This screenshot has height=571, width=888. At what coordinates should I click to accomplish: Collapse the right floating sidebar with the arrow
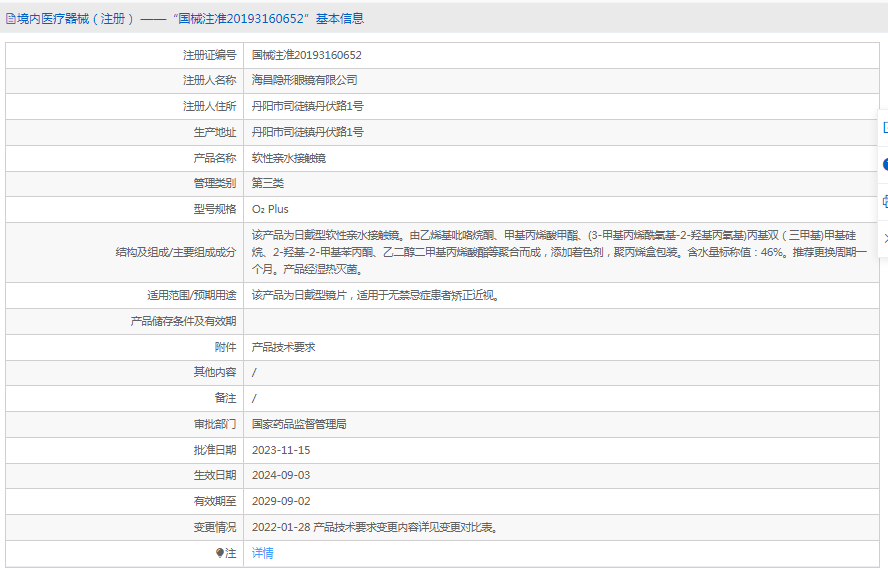(884, 237)
